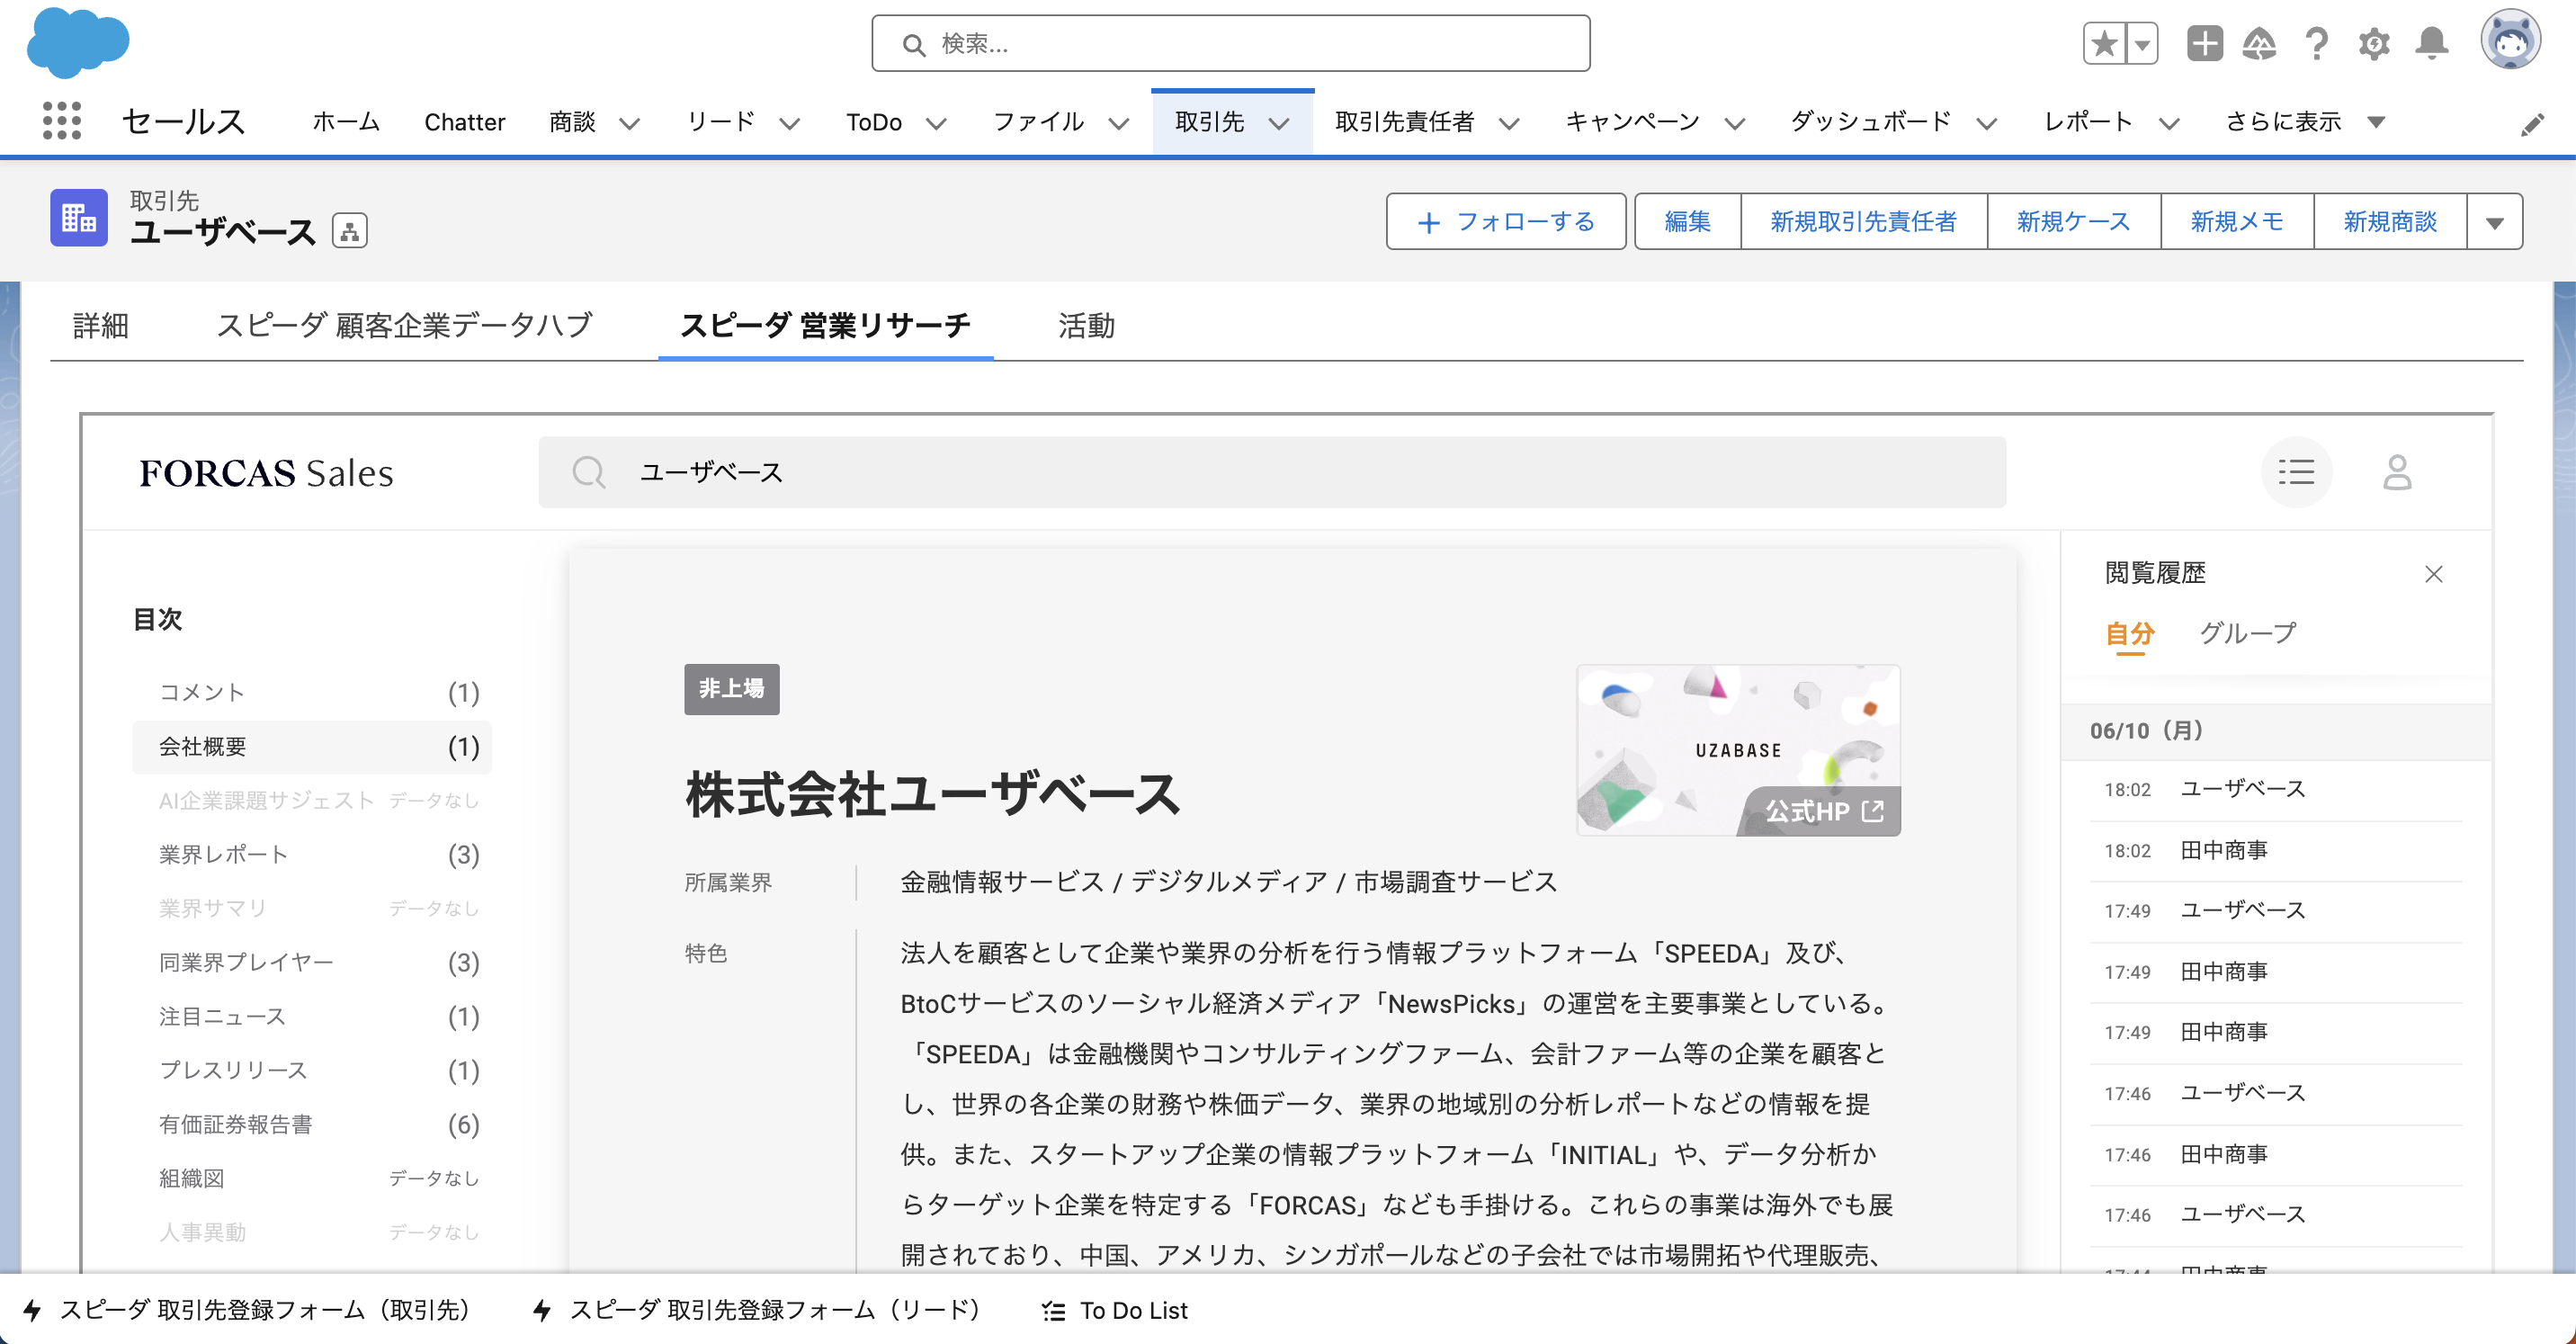The height and width of the screenshot is (1344, 2576).
Task: Expand the dropdown next to 新規商談
Action: 2494,221
